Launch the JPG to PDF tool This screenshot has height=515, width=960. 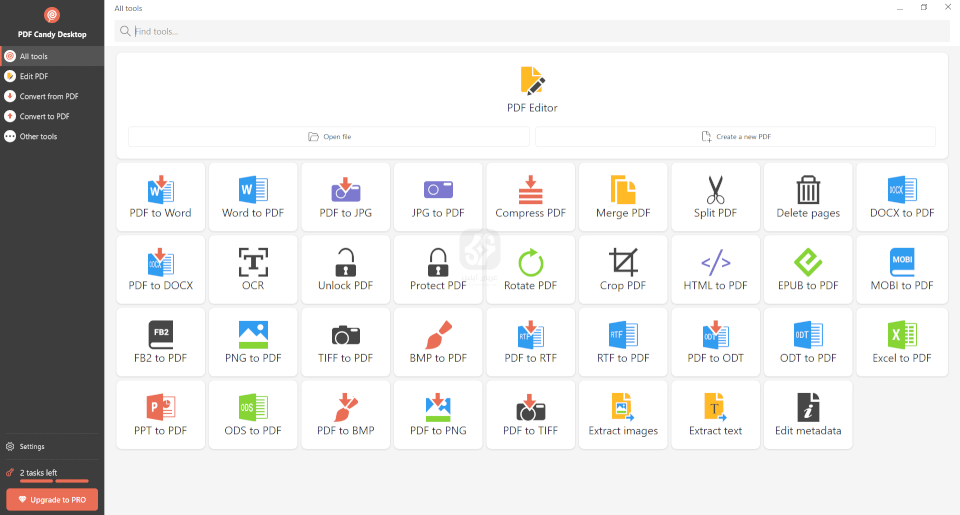click(438, 197)
